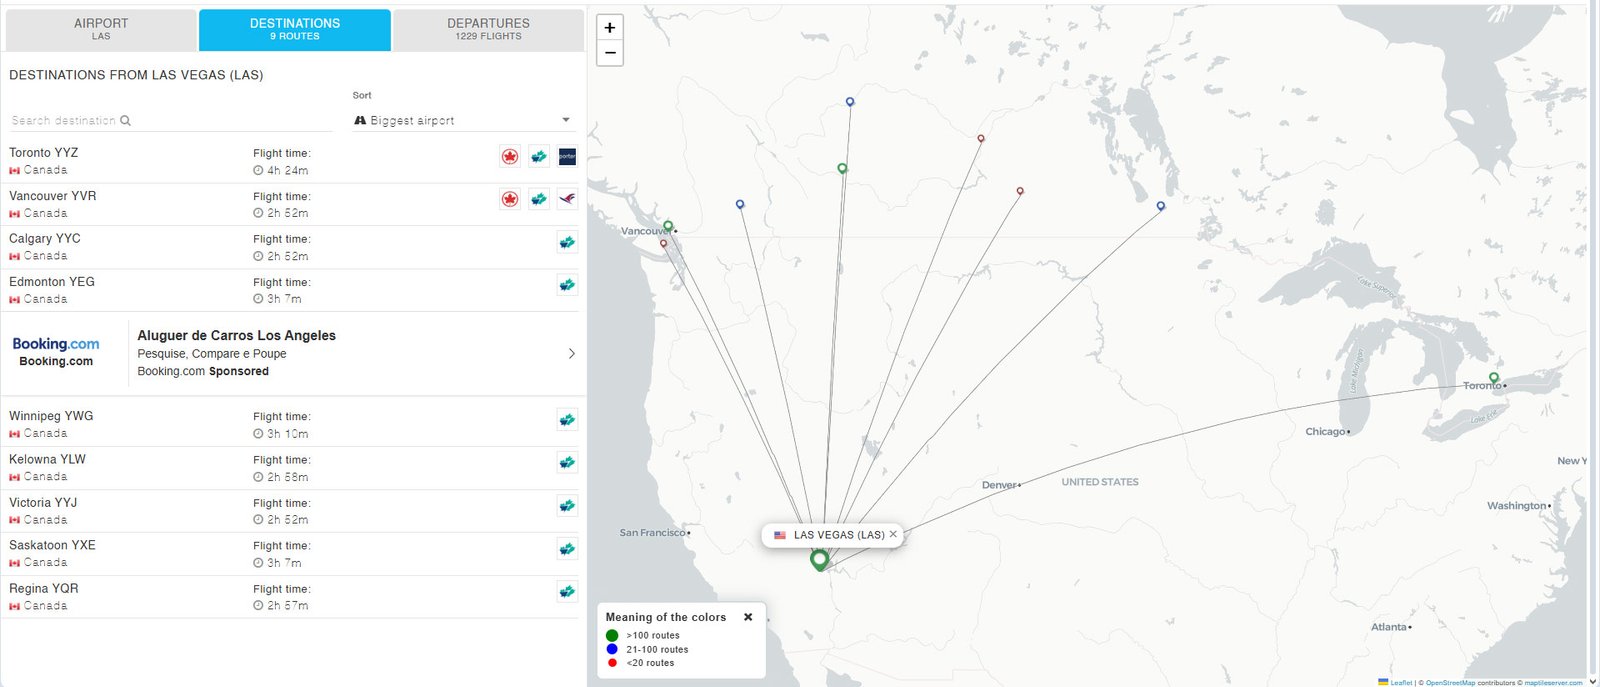Image resolution: width=1600 pixels, height=687 pixels.
Task: Click the green Toronto marker on map
Action: coord(1494,378)
